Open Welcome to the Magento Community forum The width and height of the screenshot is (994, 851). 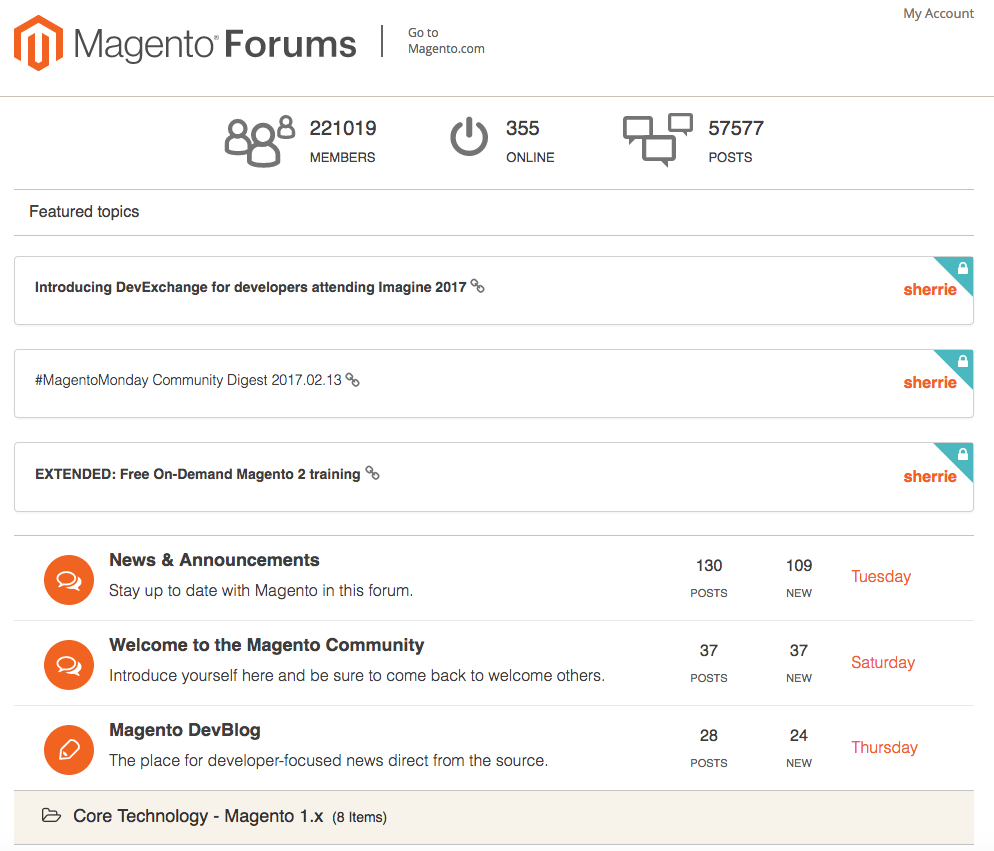[267, 645]
